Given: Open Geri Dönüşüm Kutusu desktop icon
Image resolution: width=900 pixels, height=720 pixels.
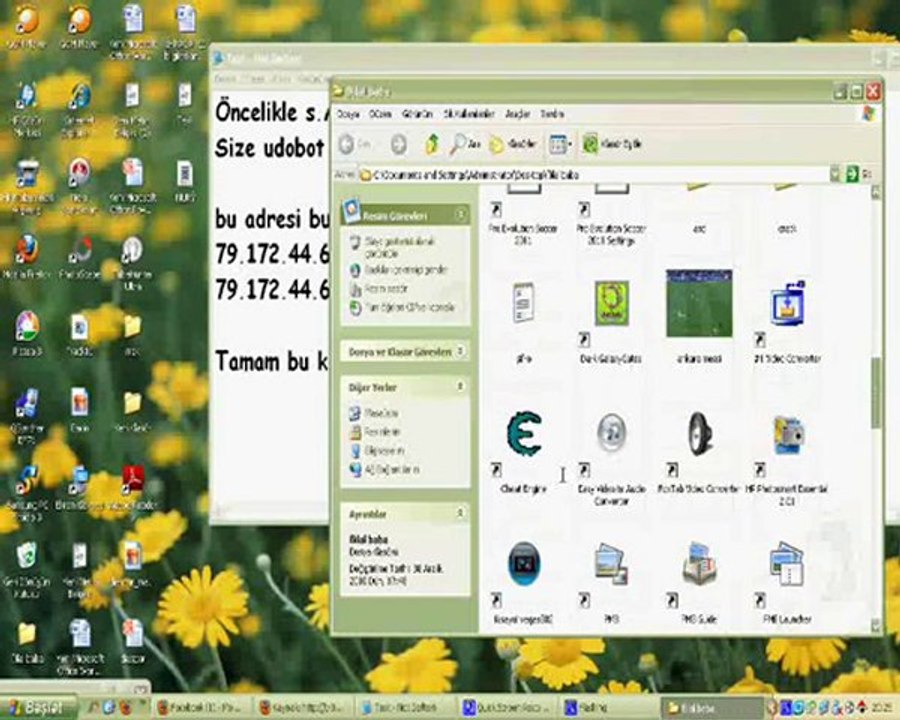Looking at the screenshot, I should (x=26, y=557).
